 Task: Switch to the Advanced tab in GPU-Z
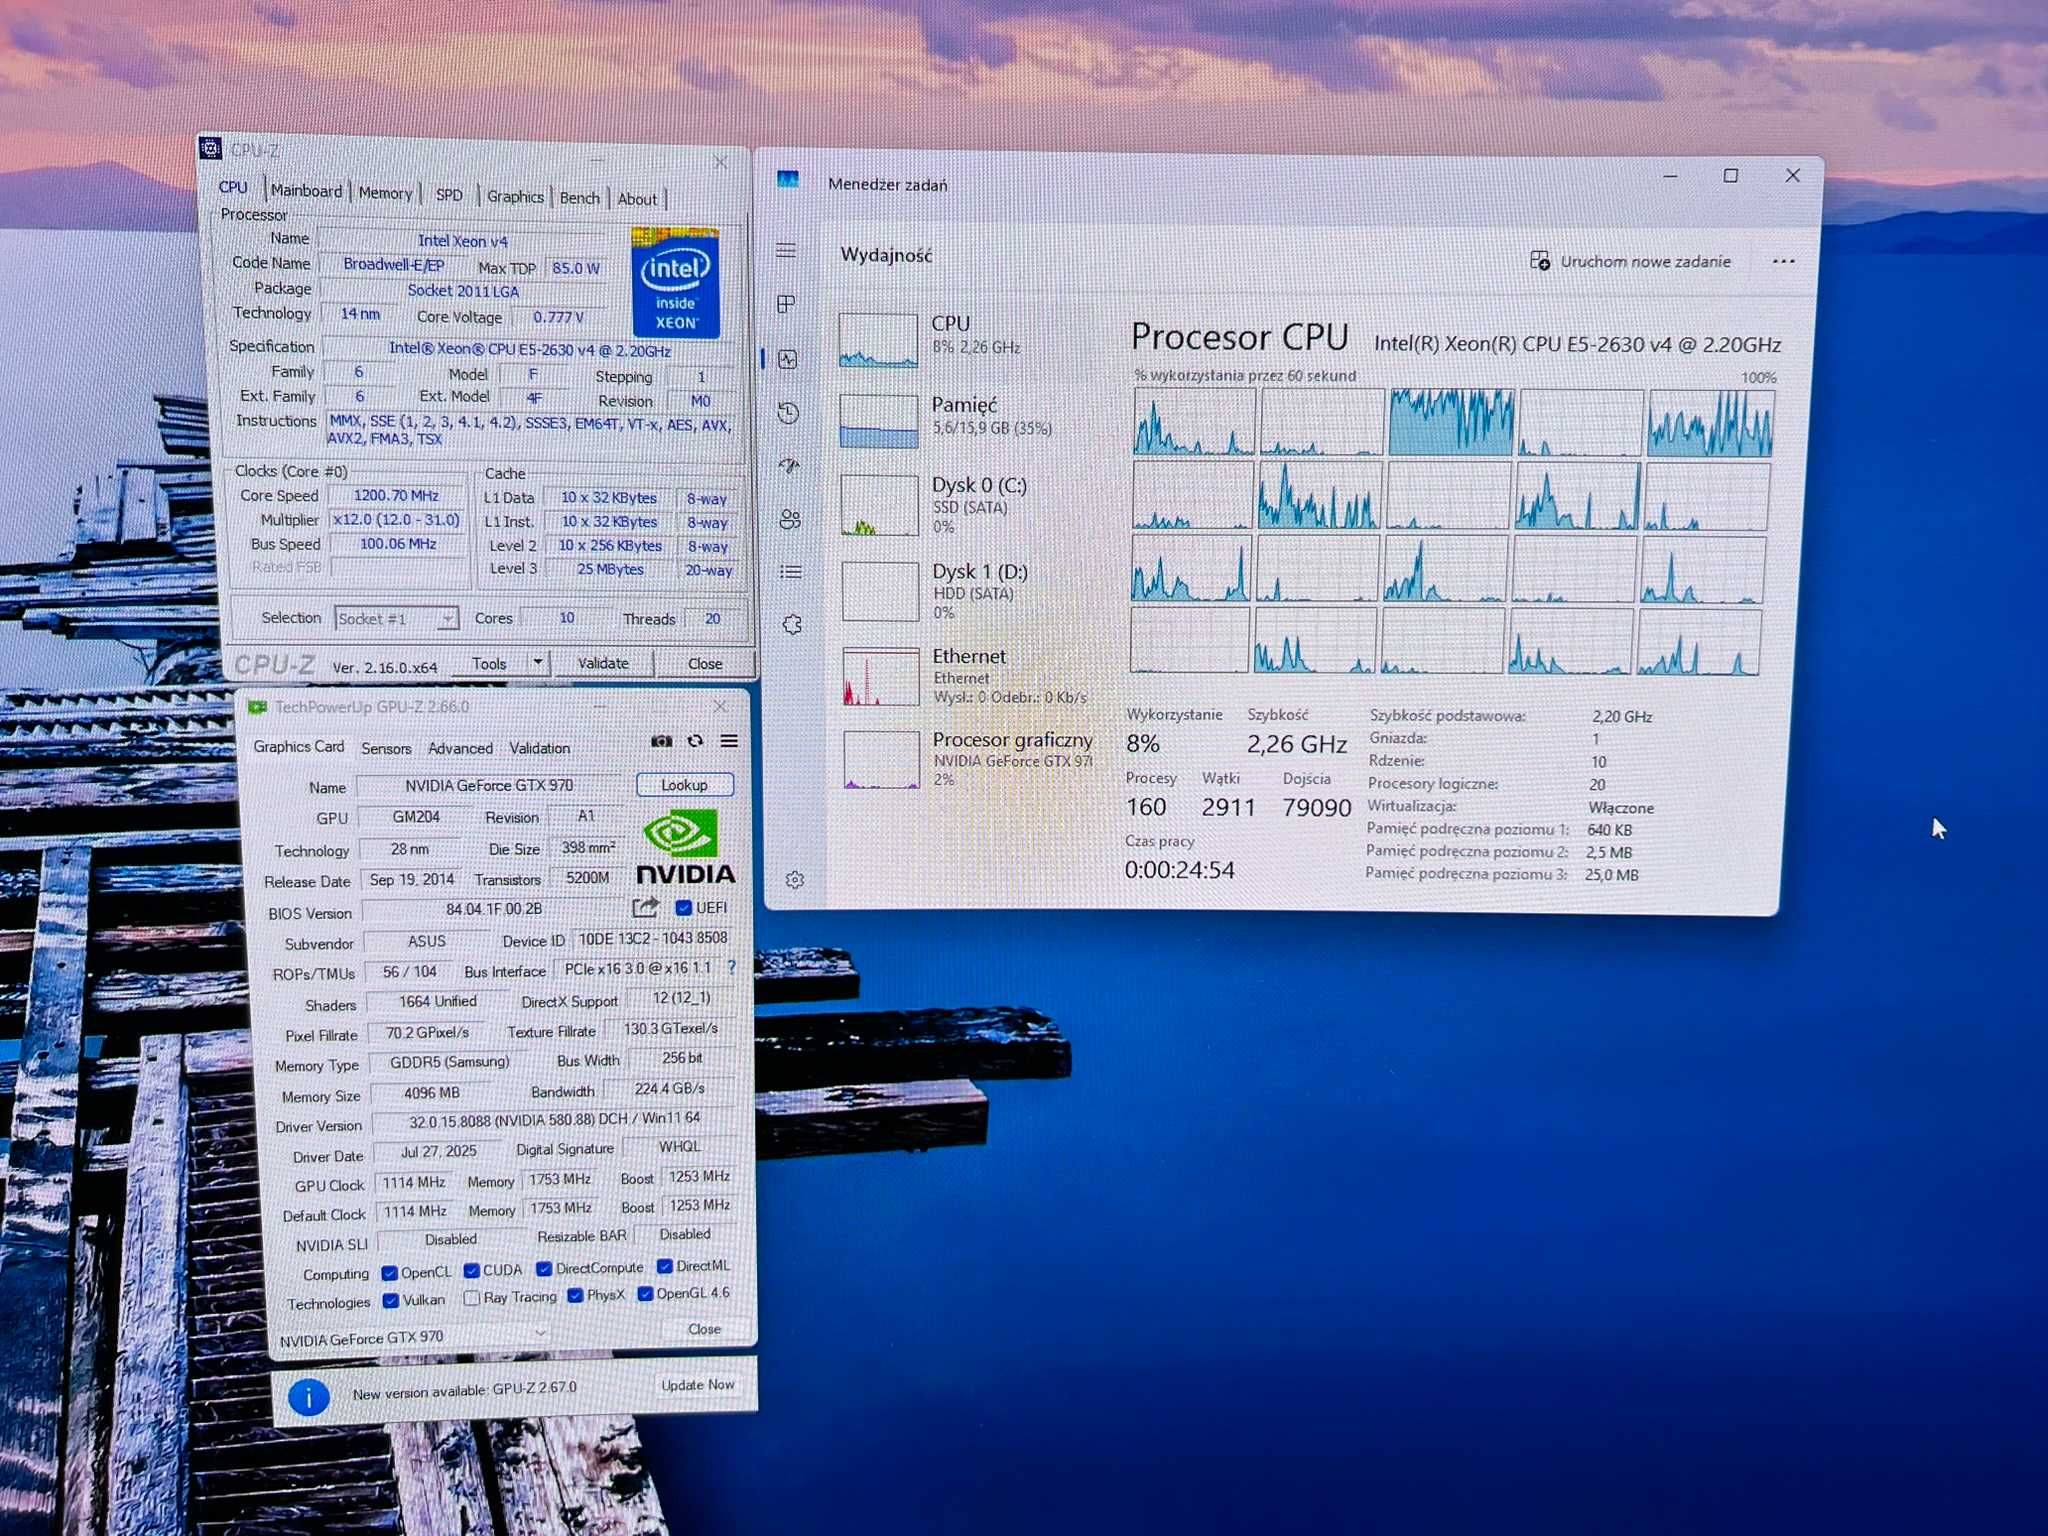(x=460, y=748)
